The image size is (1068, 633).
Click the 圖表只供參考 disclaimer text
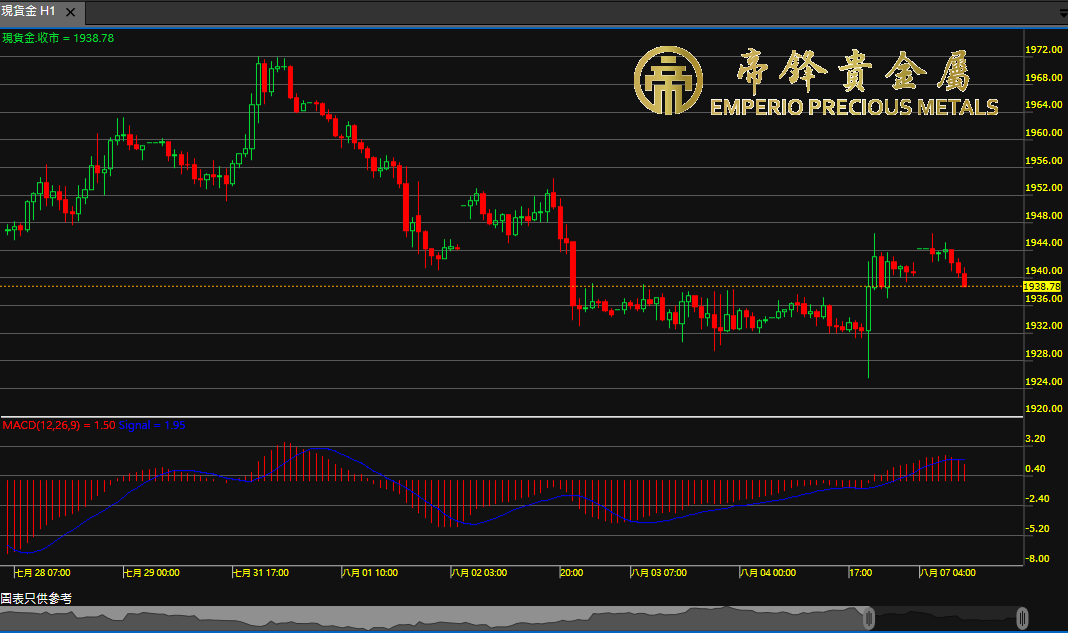click(36, 598)
